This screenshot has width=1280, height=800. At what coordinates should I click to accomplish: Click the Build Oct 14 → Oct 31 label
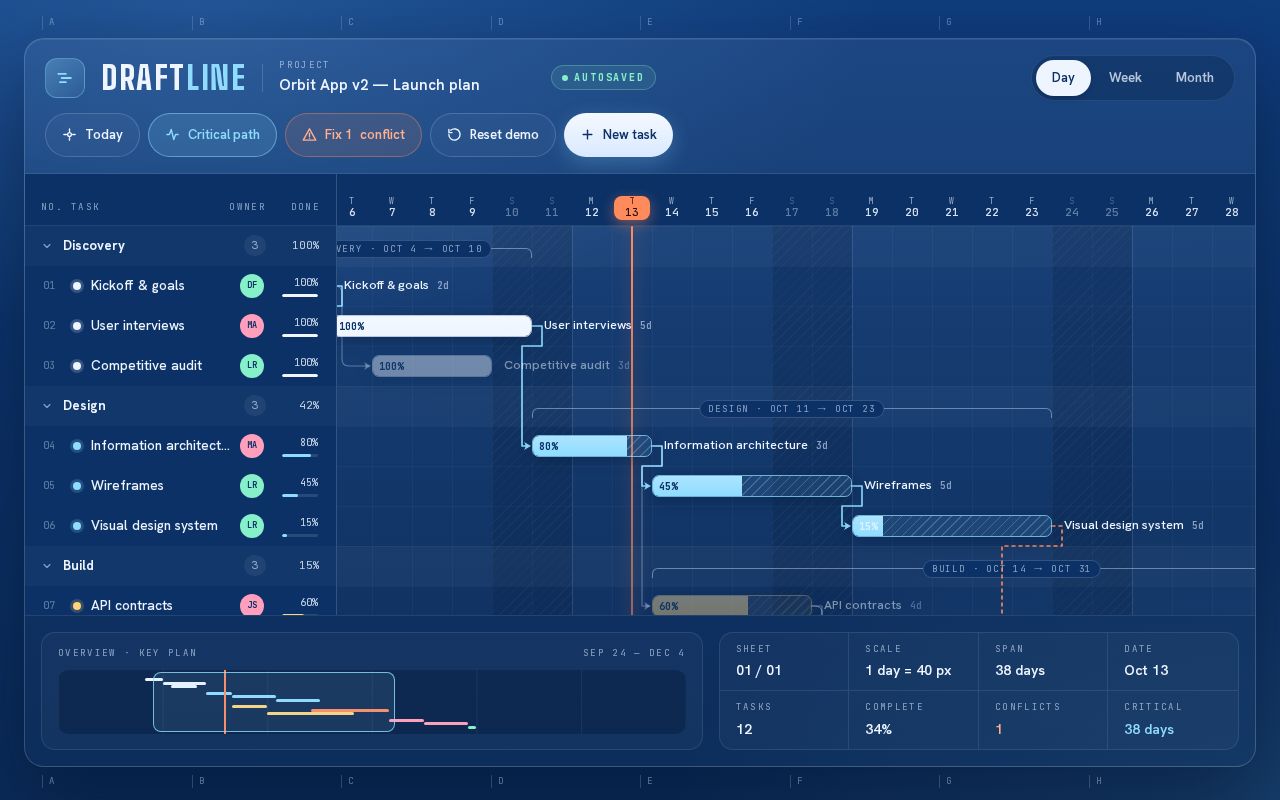coord(1011,569)
